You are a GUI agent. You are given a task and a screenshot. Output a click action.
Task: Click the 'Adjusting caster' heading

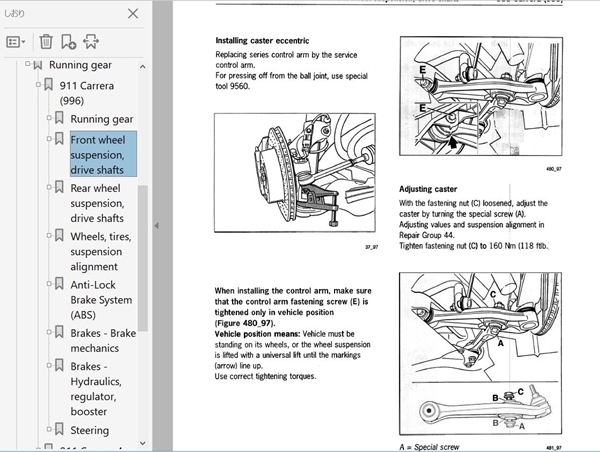pos(428,189)
